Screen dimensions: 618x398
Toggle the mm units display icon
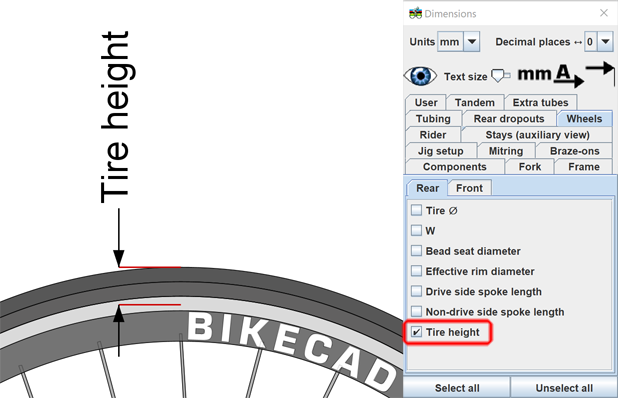coord(534,74)
